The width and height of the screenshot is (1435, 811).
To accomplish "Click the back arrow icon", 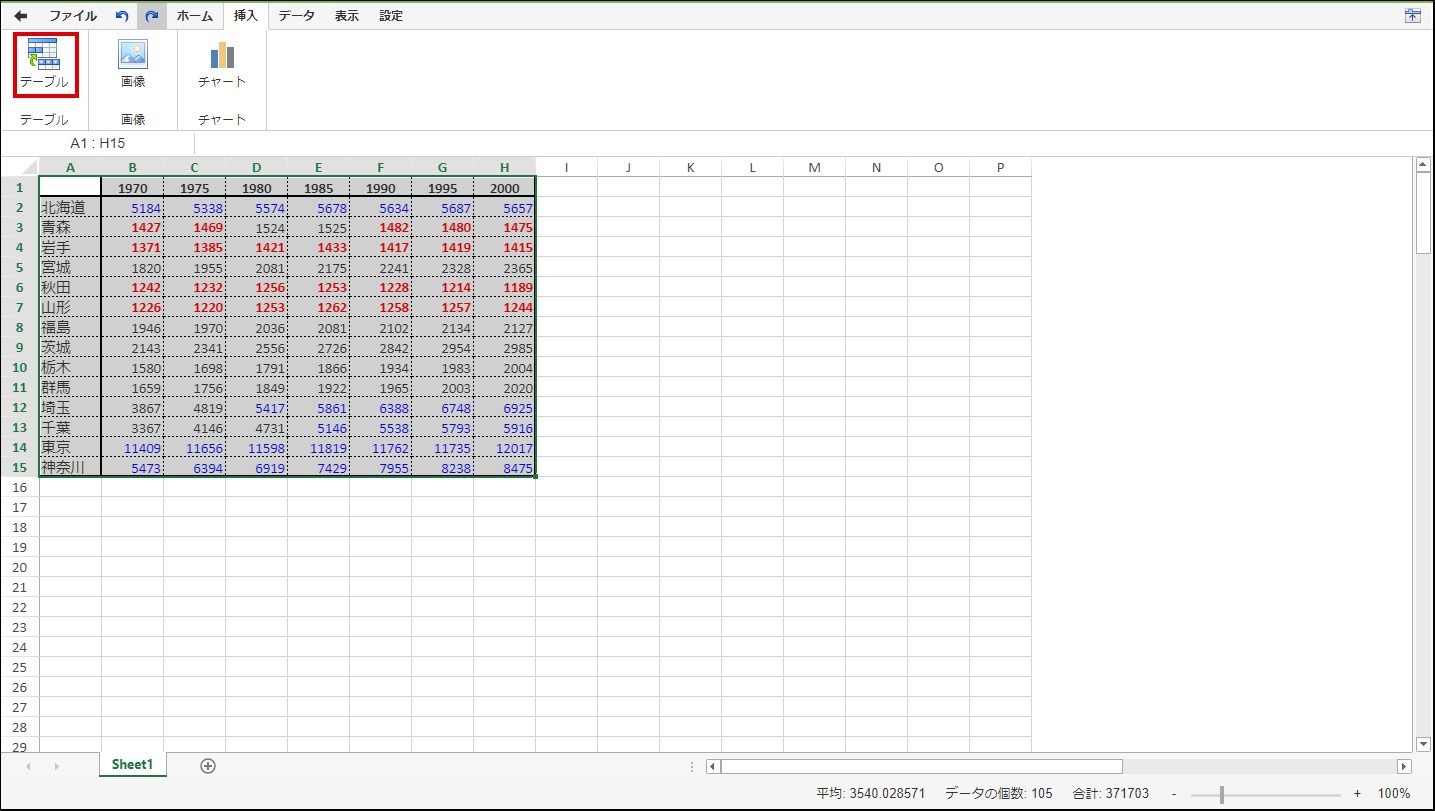I will [x=21, y=16].
